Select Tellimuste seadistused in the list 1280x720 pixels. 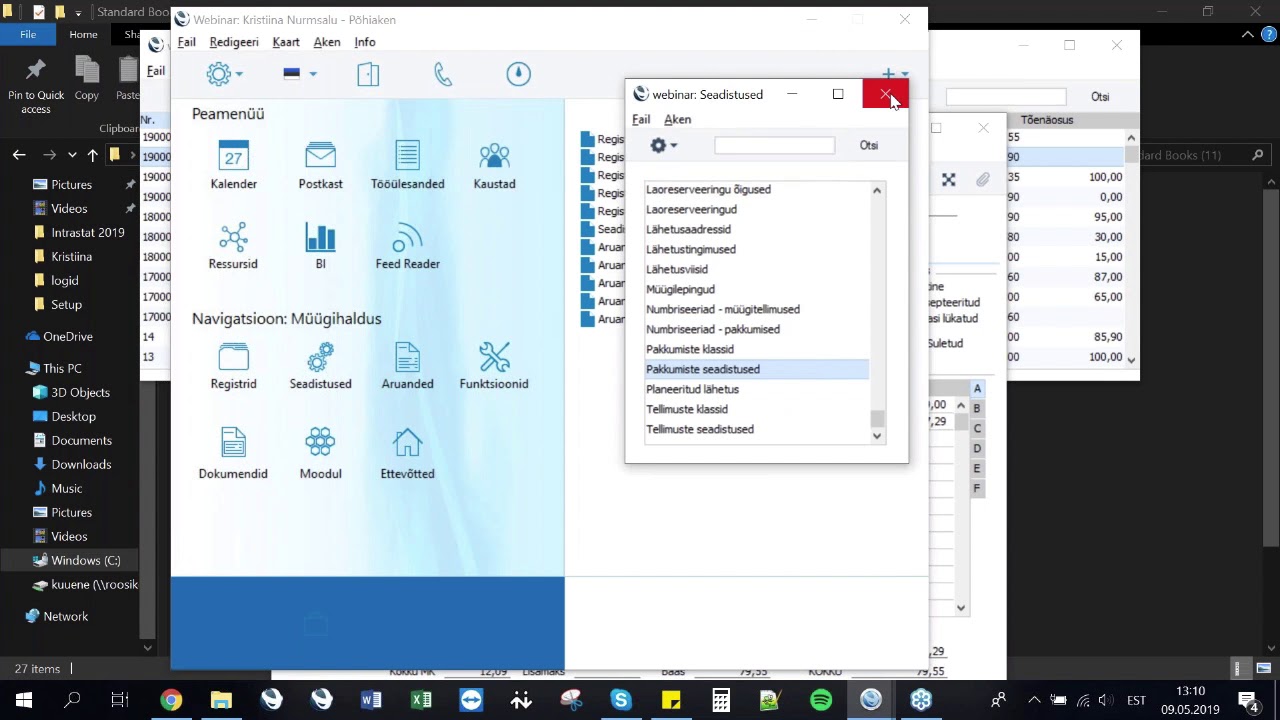point(757,429)
